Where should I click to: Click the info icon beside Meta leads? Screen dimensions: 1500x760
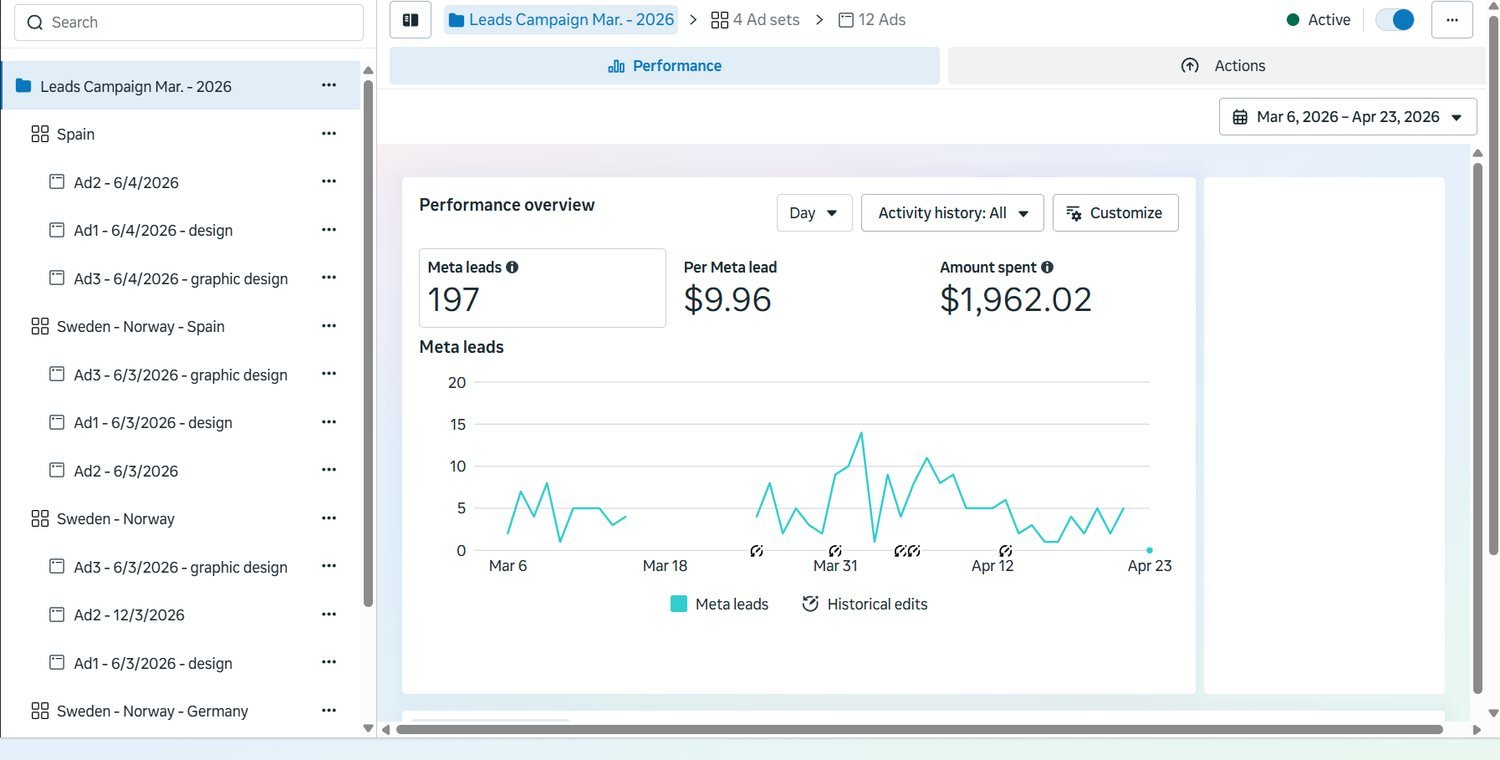pos(512,267)
